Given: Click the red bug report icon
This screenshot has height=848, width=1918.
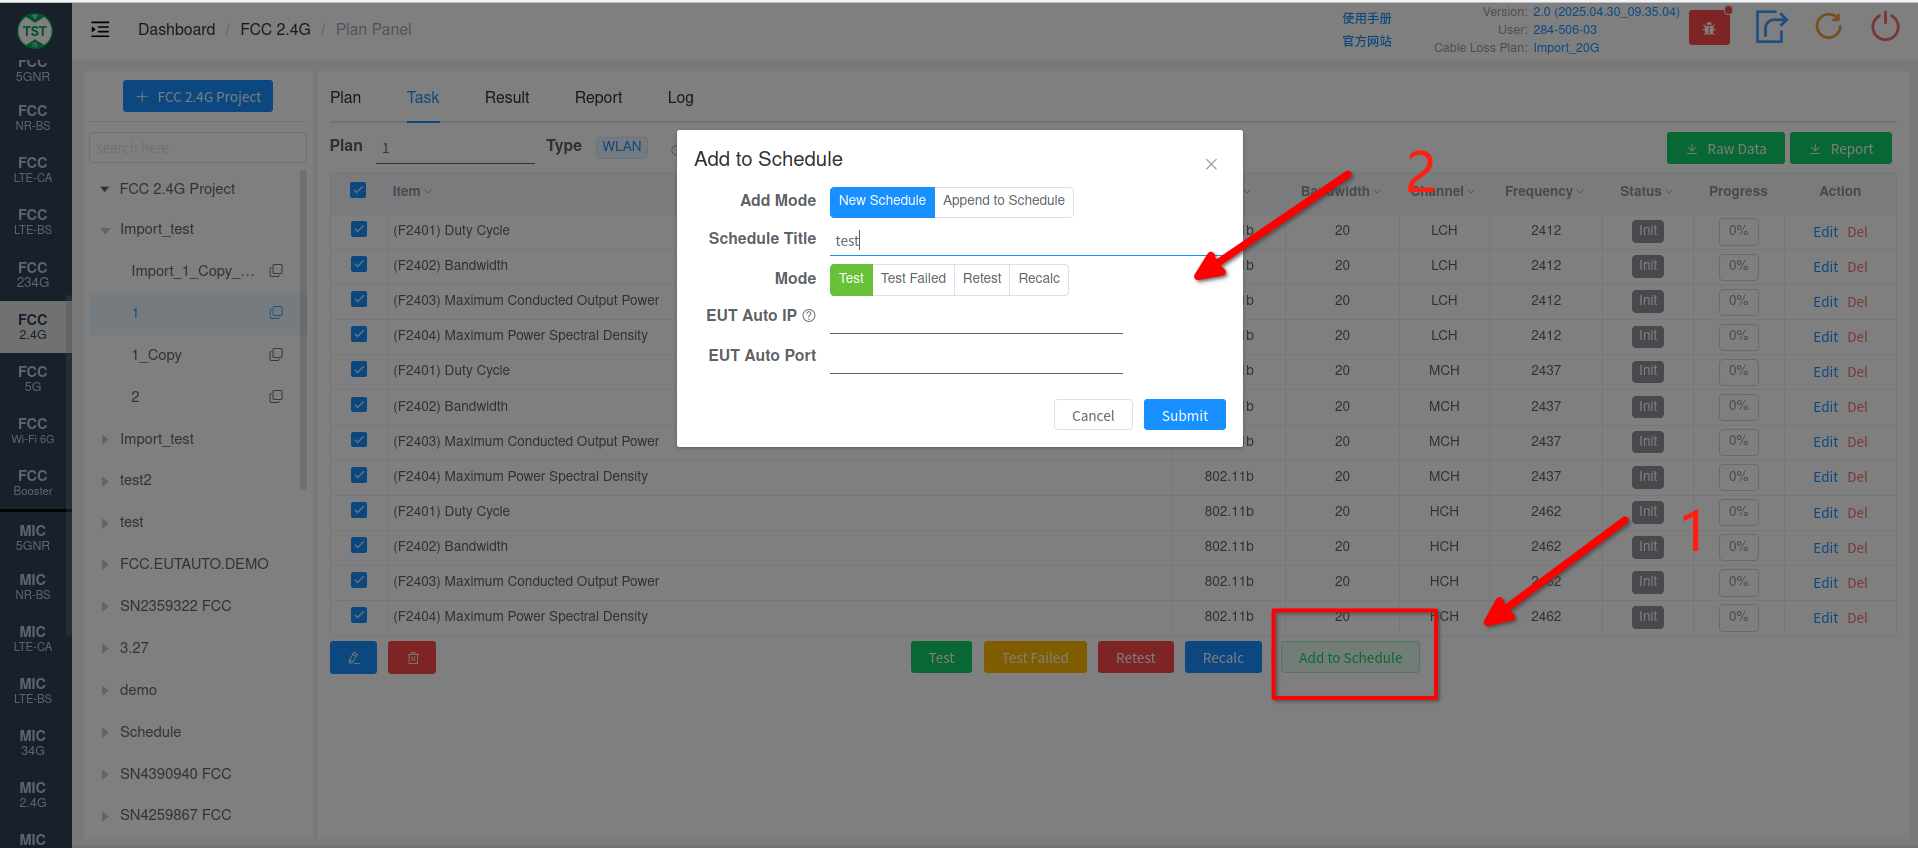Looking at the screenshot, I should 1708,29.
